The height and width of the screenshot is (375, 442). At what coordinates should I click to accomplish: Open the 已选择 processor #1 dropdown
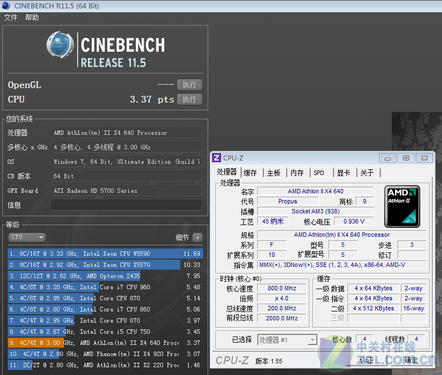[x=287, y=340]
